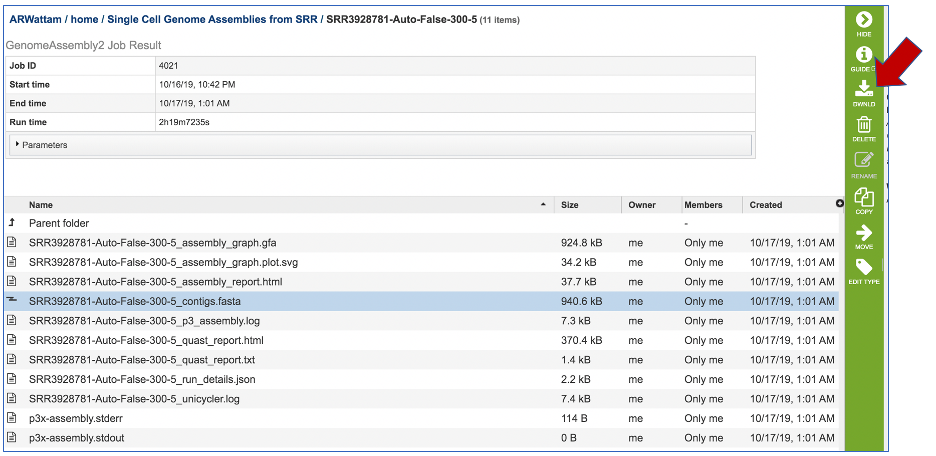Toggle Name column sort arrow

tap(543, 205)
